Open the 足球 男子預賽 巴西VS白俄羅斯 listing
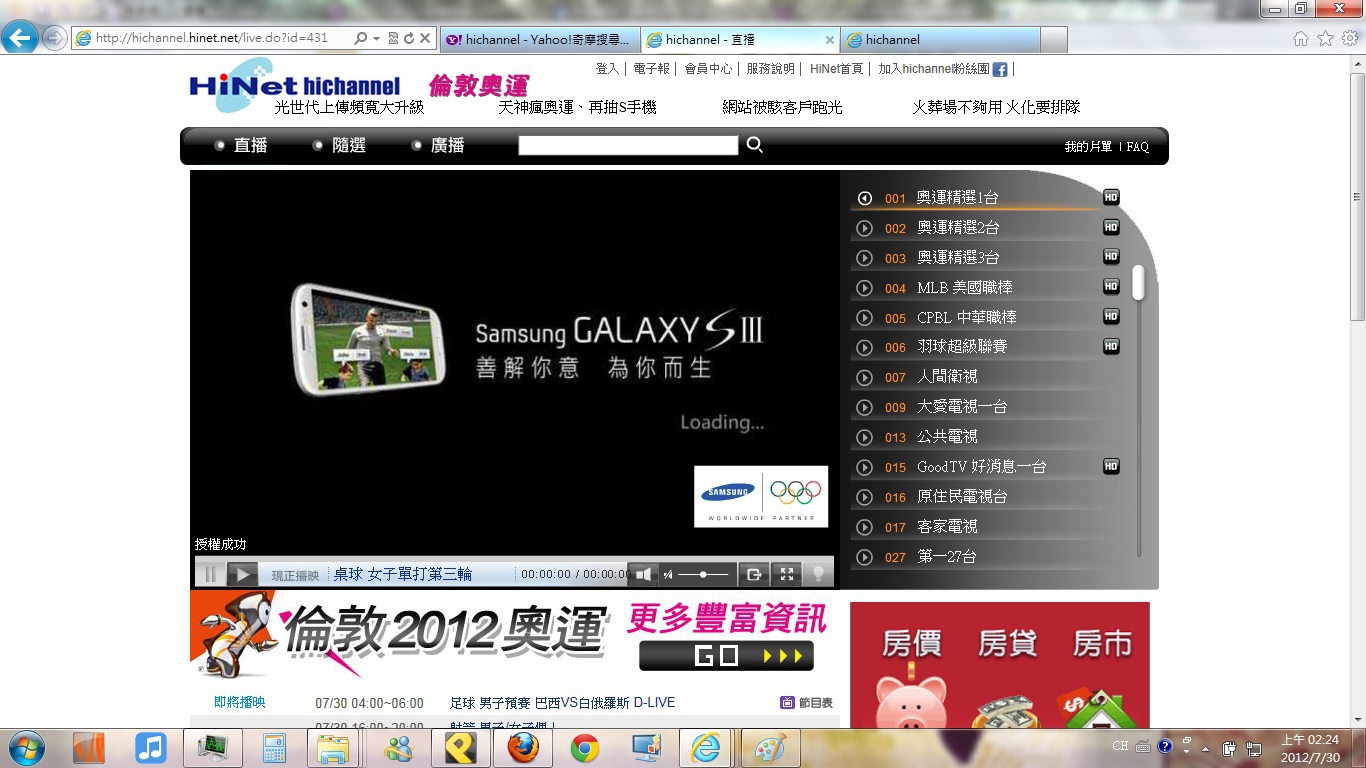Screen dimensions: 1366x768 click(x=563, y=703)
